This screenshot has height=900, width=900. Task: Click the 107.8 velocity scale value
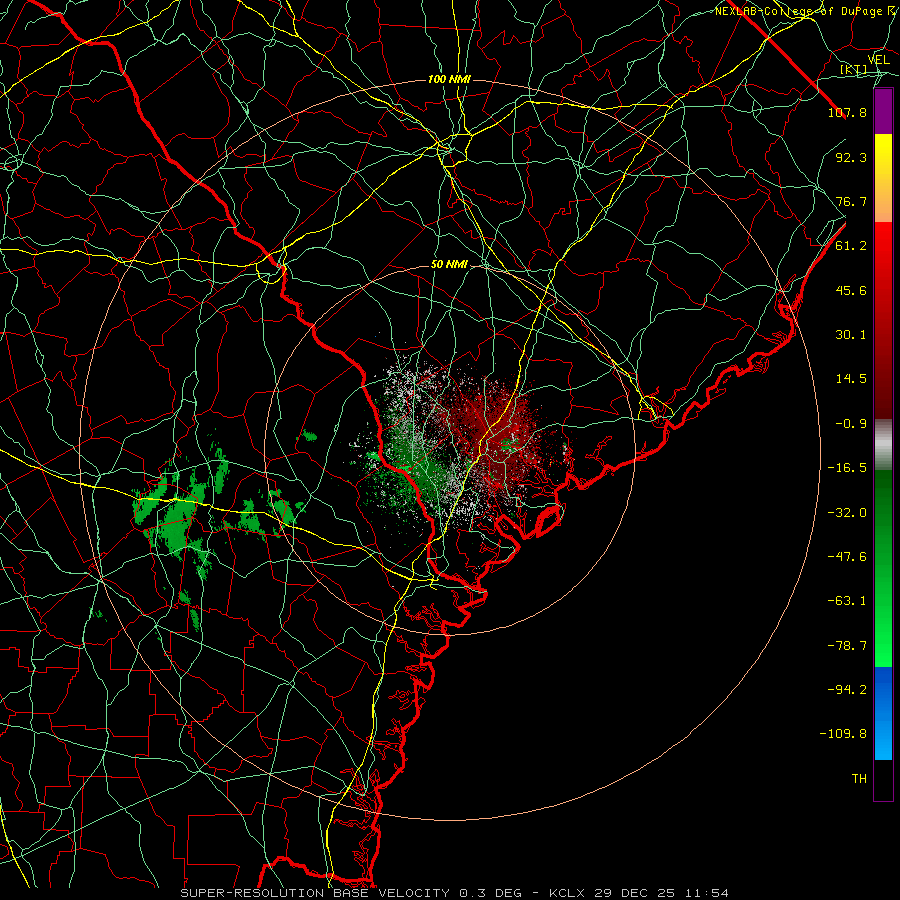point(847,112)
